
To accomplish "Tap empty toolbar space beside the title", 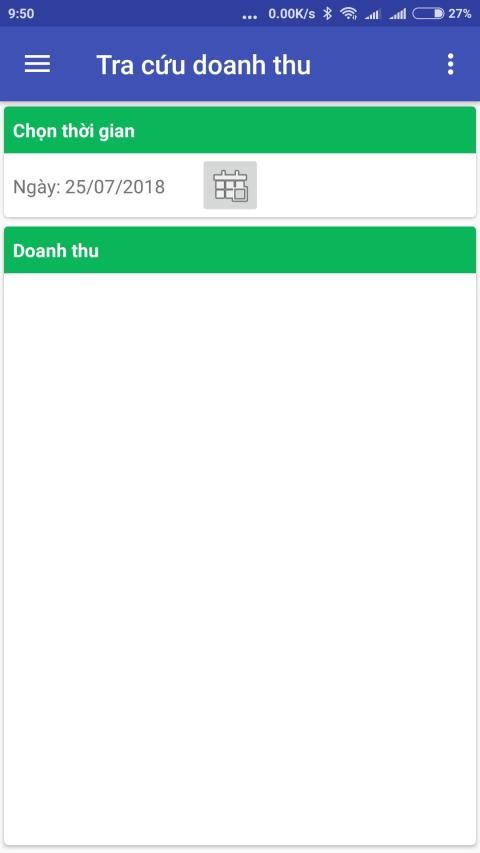I will coord(376,64).
